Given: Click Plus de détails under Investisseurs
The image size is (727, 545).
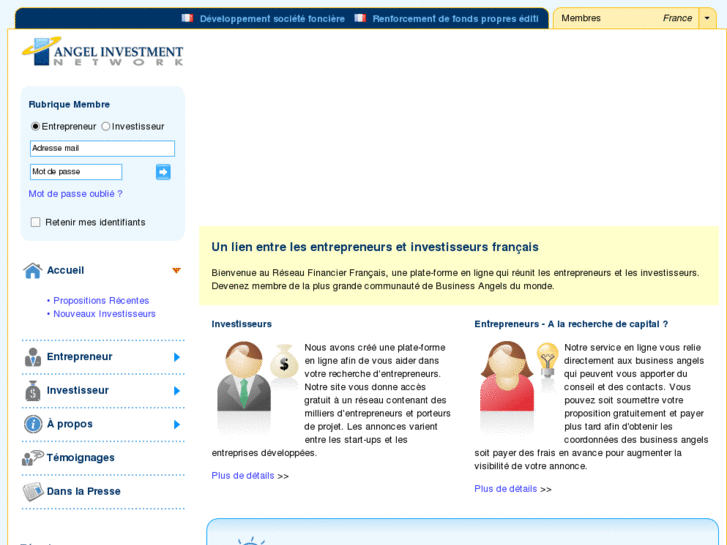Looking at the screenshot, I should [x=242, y=476].
